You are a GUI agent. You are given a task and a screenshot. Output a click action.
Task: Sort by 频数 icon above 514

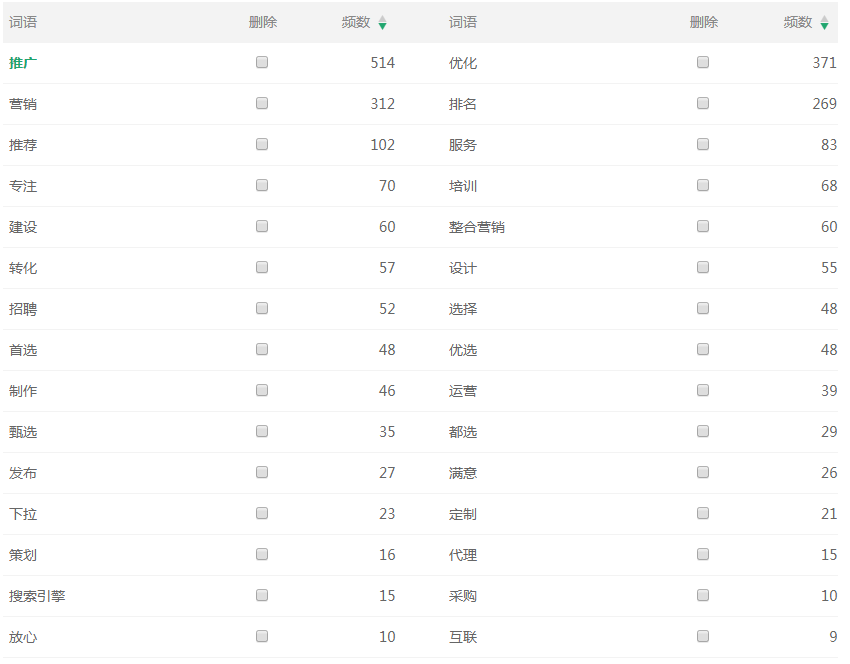(382, 23)
